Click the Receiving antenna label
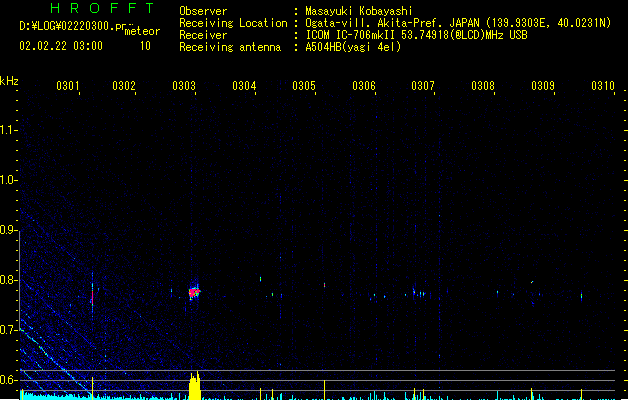This screenshot has height=400, width=629. click(230, 47)
